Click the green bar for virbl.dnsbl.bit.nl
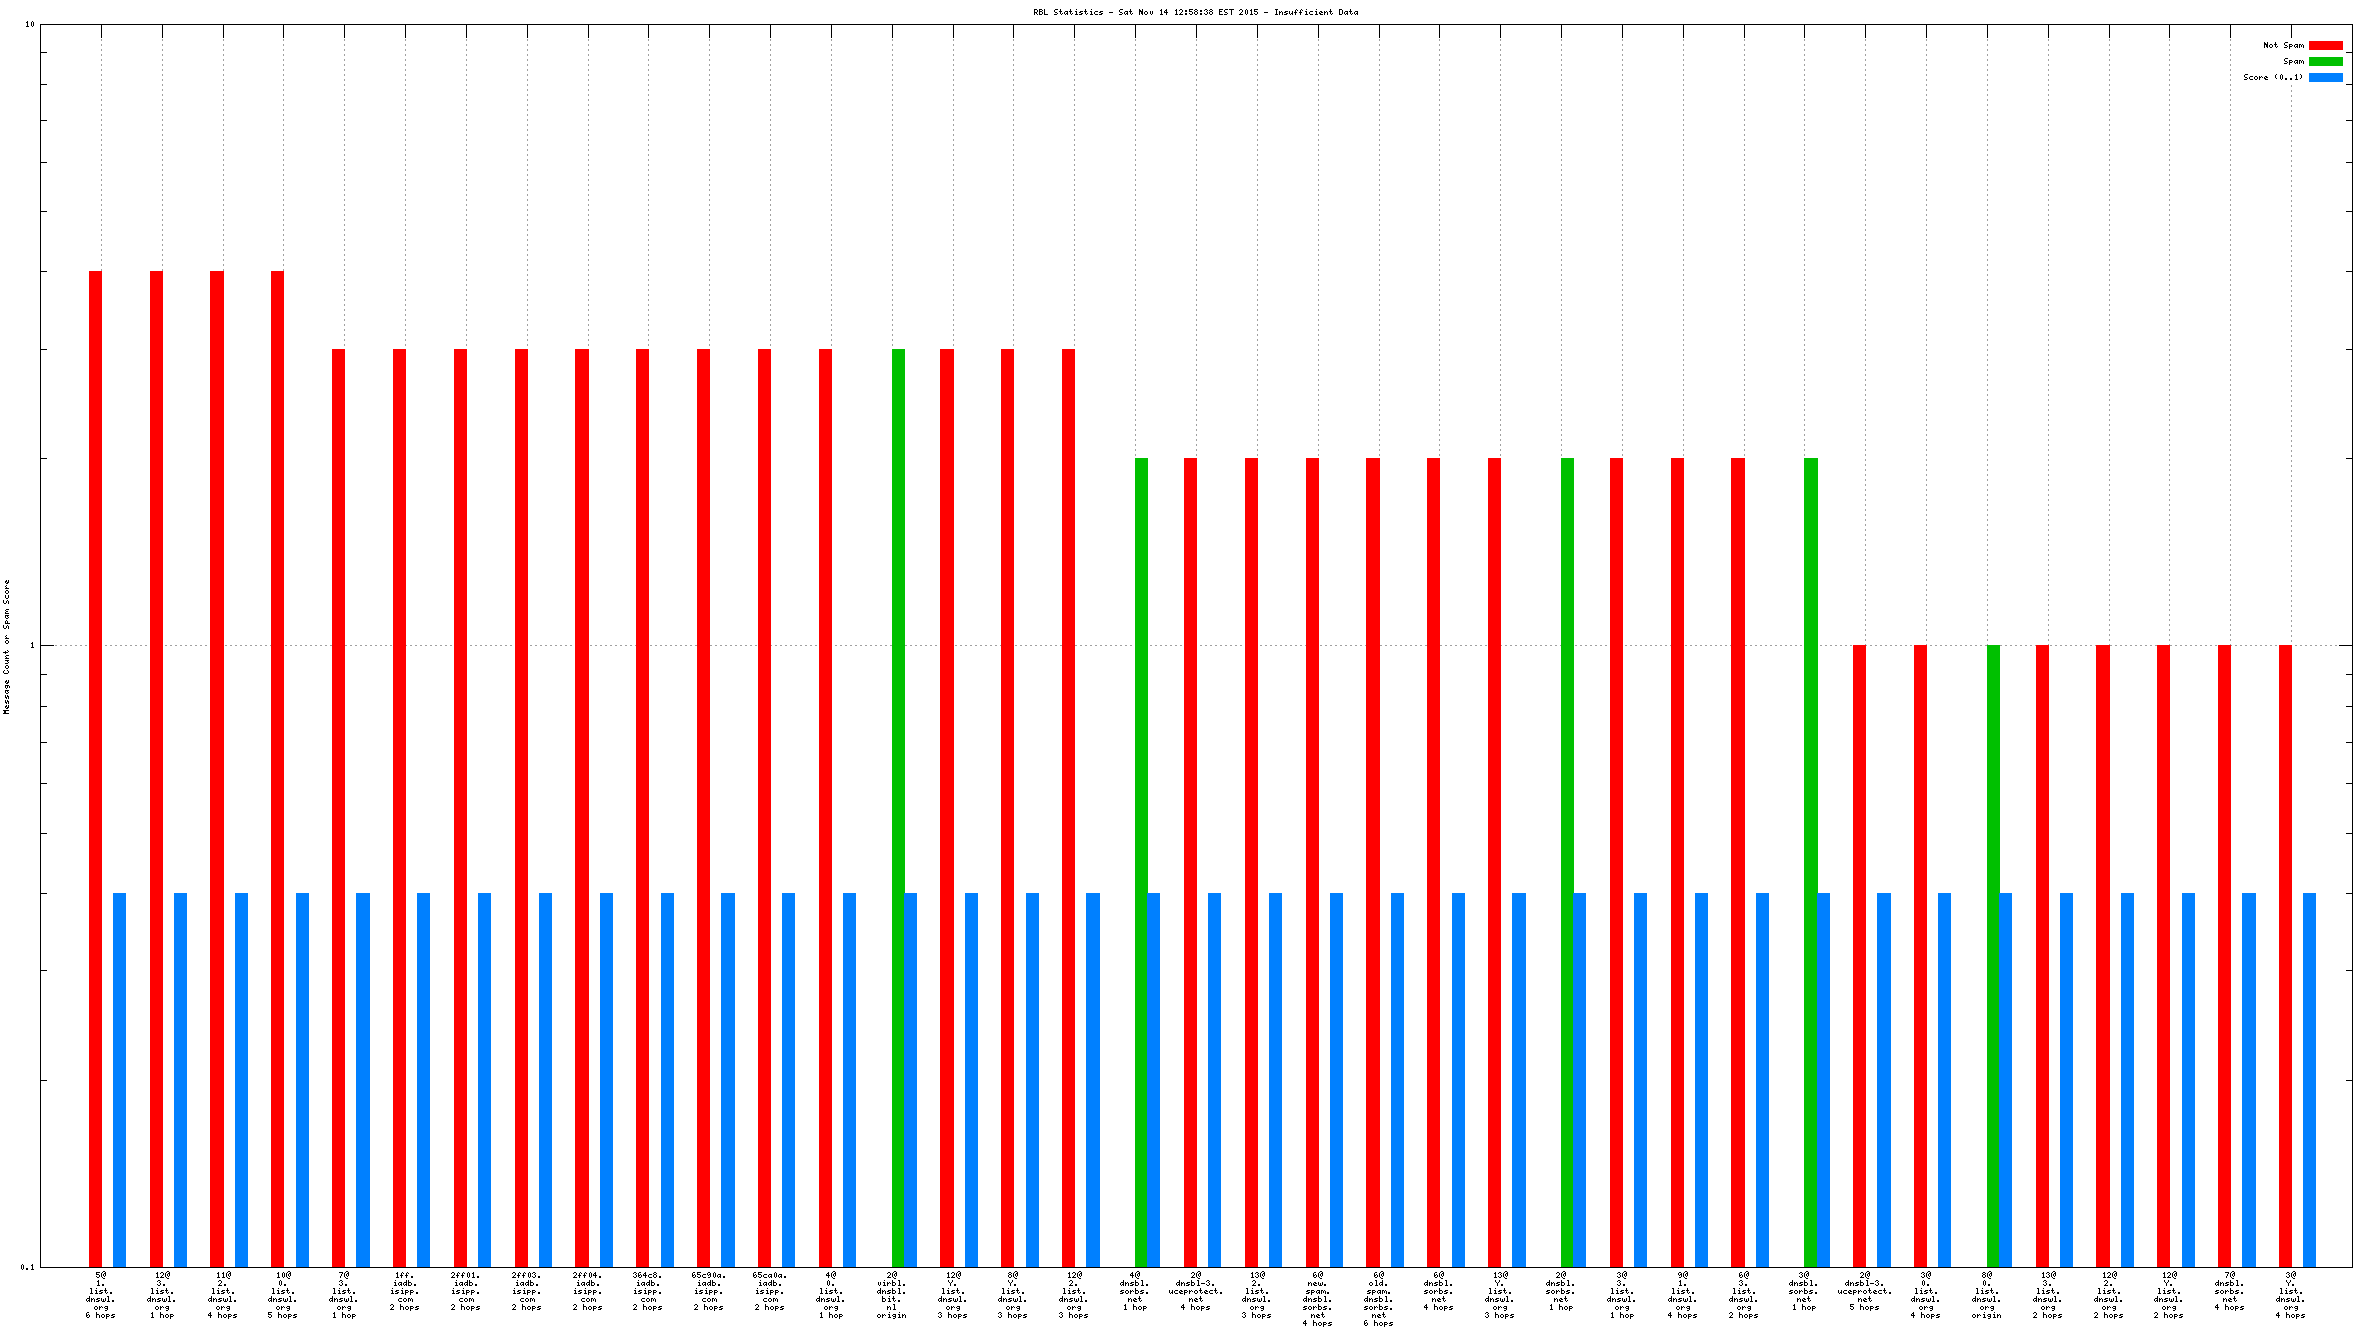This screenshot has height=1332, width=2368. click(x=898, y=800)
